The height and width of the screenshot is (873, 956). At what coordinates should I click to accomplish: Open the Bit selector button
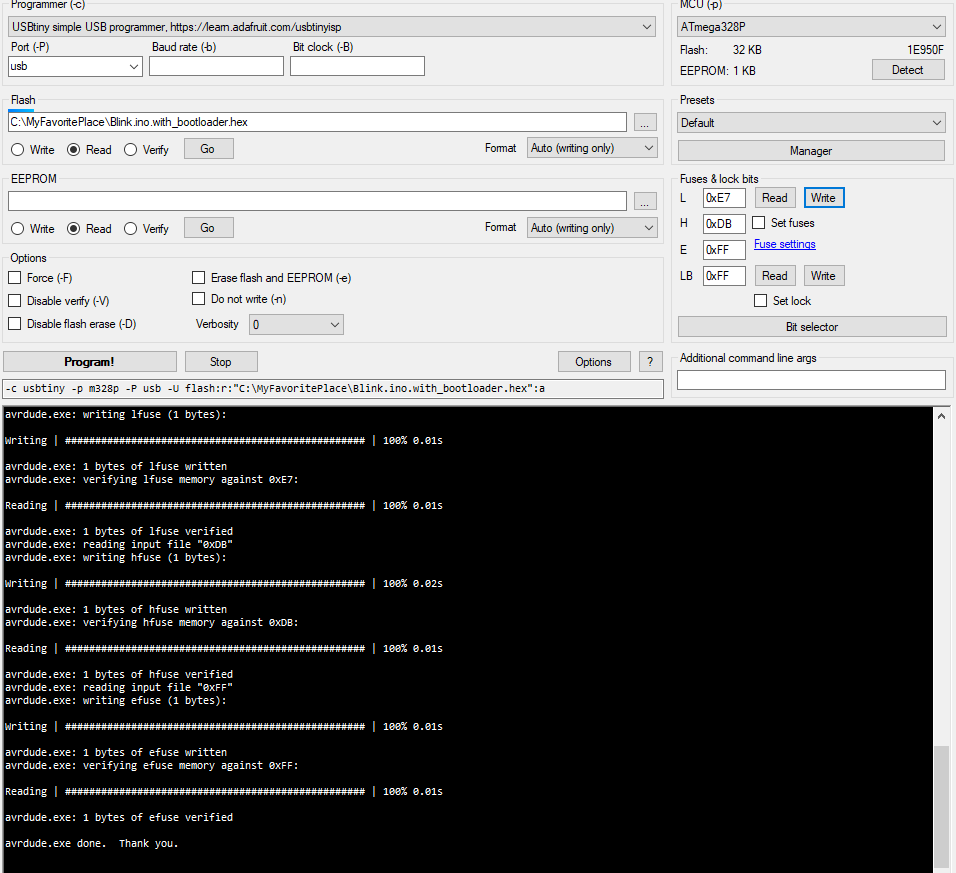pyautogui.click(x=811, y=327)
